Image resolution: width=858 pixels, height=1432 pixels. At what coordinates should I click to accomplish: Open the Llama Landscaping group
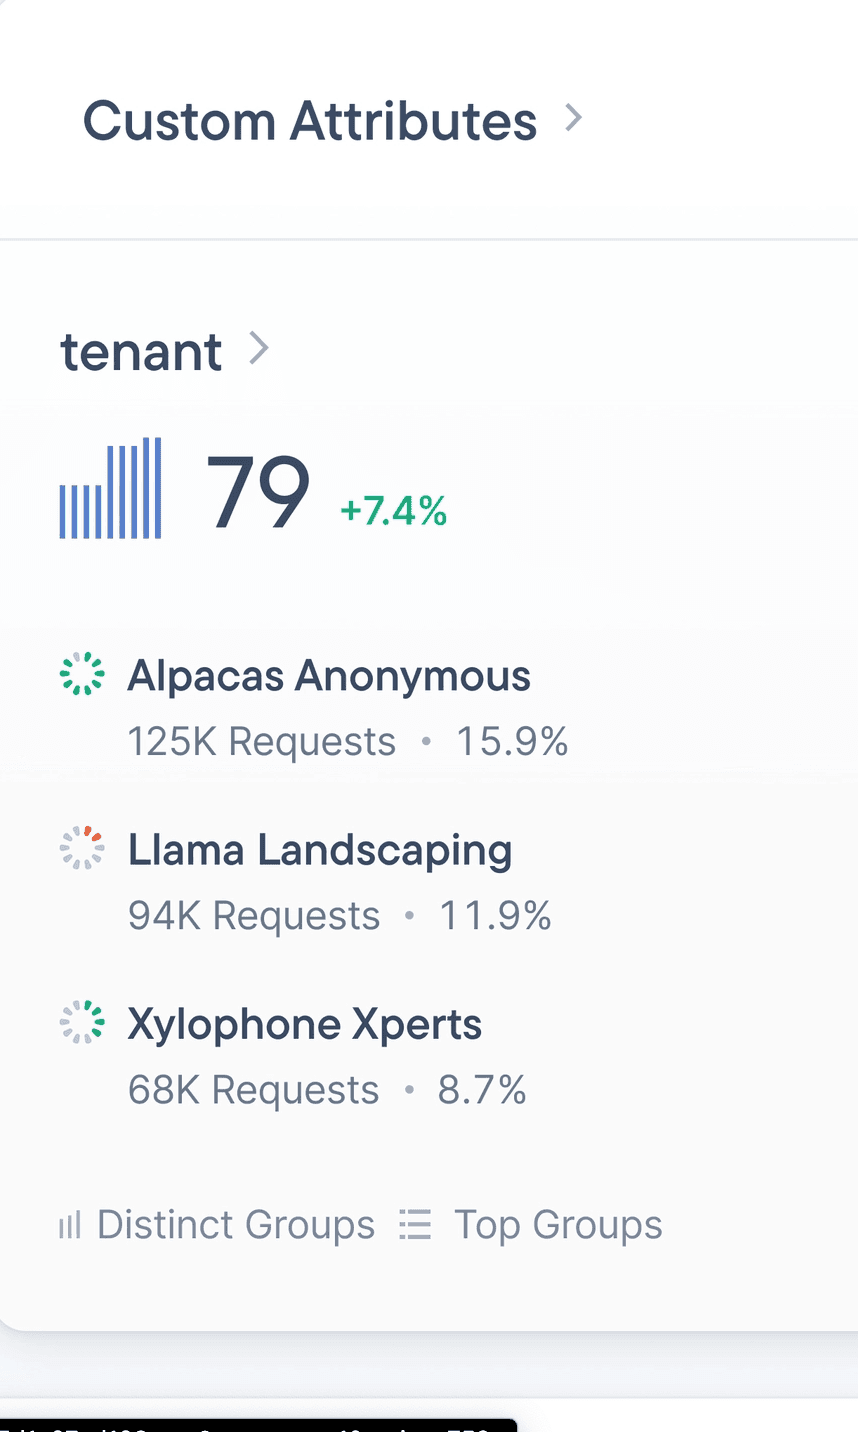(320, 850)
